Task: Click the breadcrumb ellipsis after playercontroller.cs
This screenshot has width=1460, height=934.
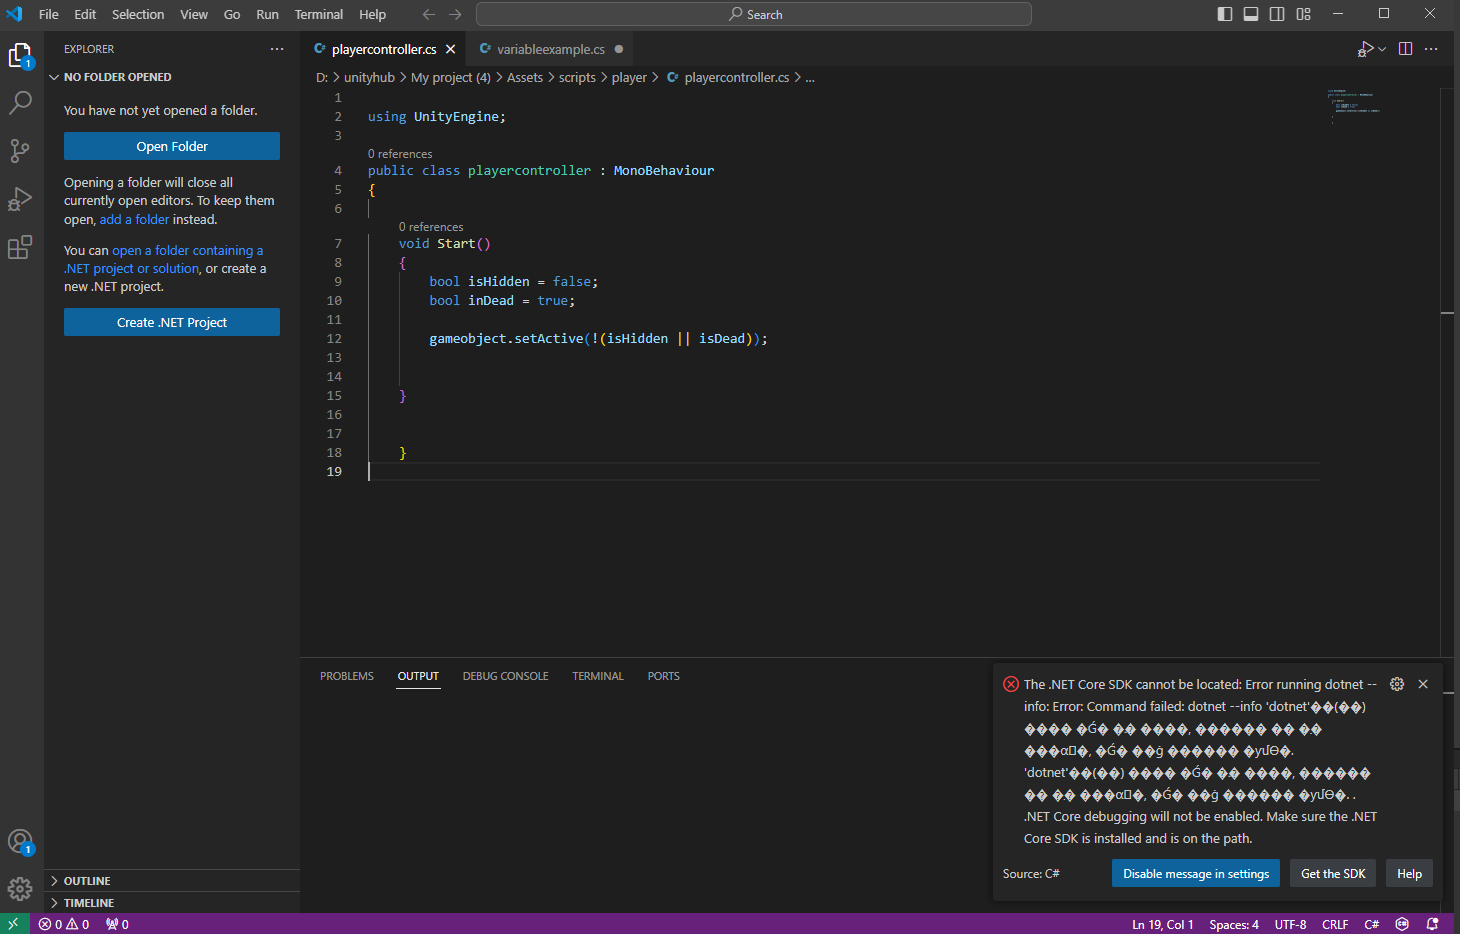Action: (810, 78)
